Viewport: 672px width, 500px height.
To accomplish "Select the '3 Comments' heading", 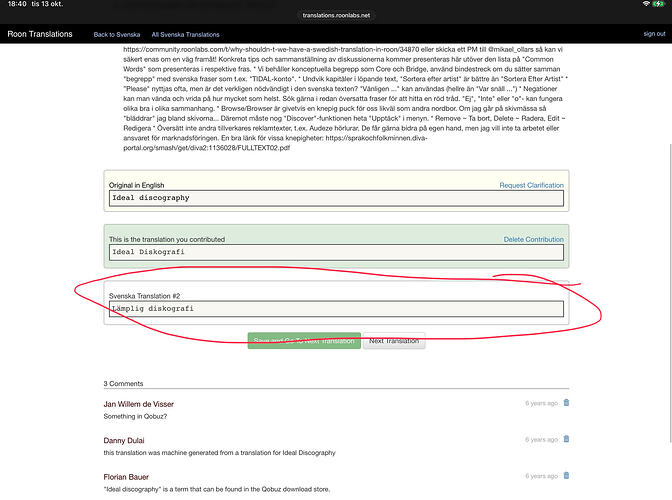I will [123, 383].
